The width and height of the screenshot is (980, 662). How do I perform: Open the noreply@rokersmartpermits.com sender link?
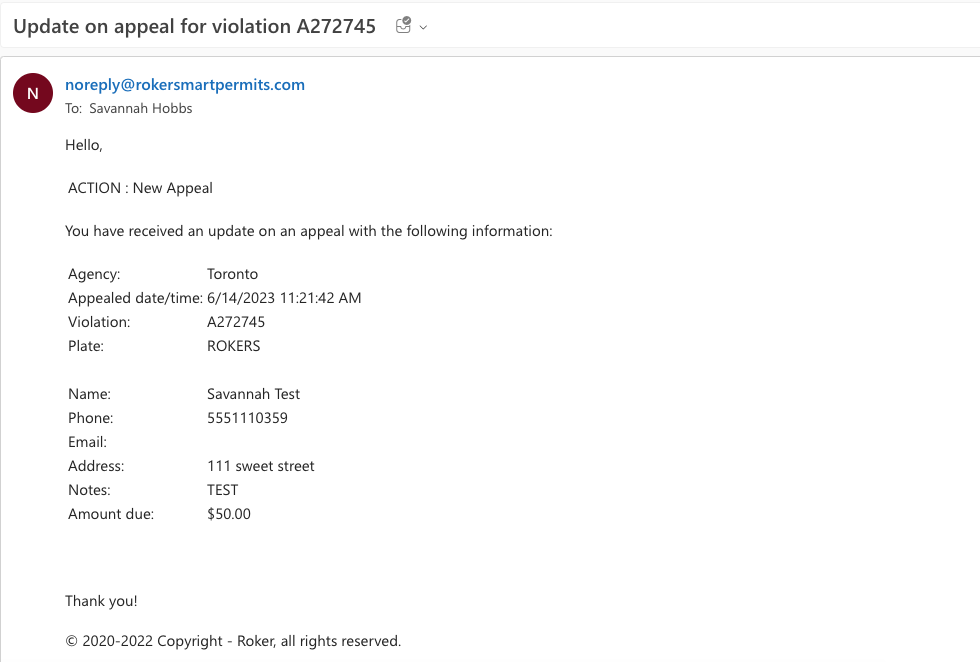click(185, 84)
